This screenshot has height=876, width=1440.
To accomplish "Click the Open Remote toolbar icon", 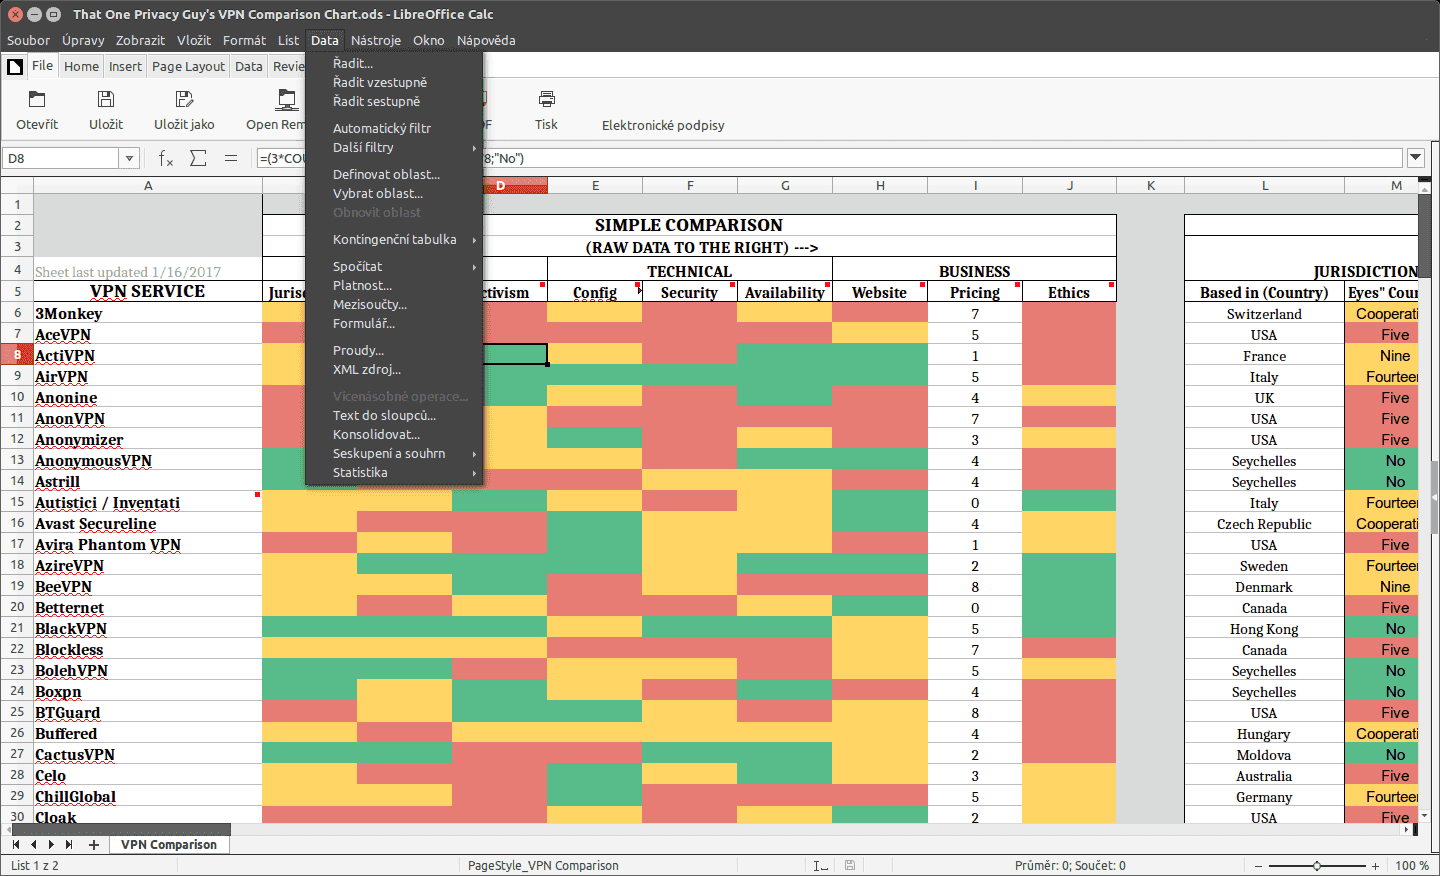I will [287, 99].
